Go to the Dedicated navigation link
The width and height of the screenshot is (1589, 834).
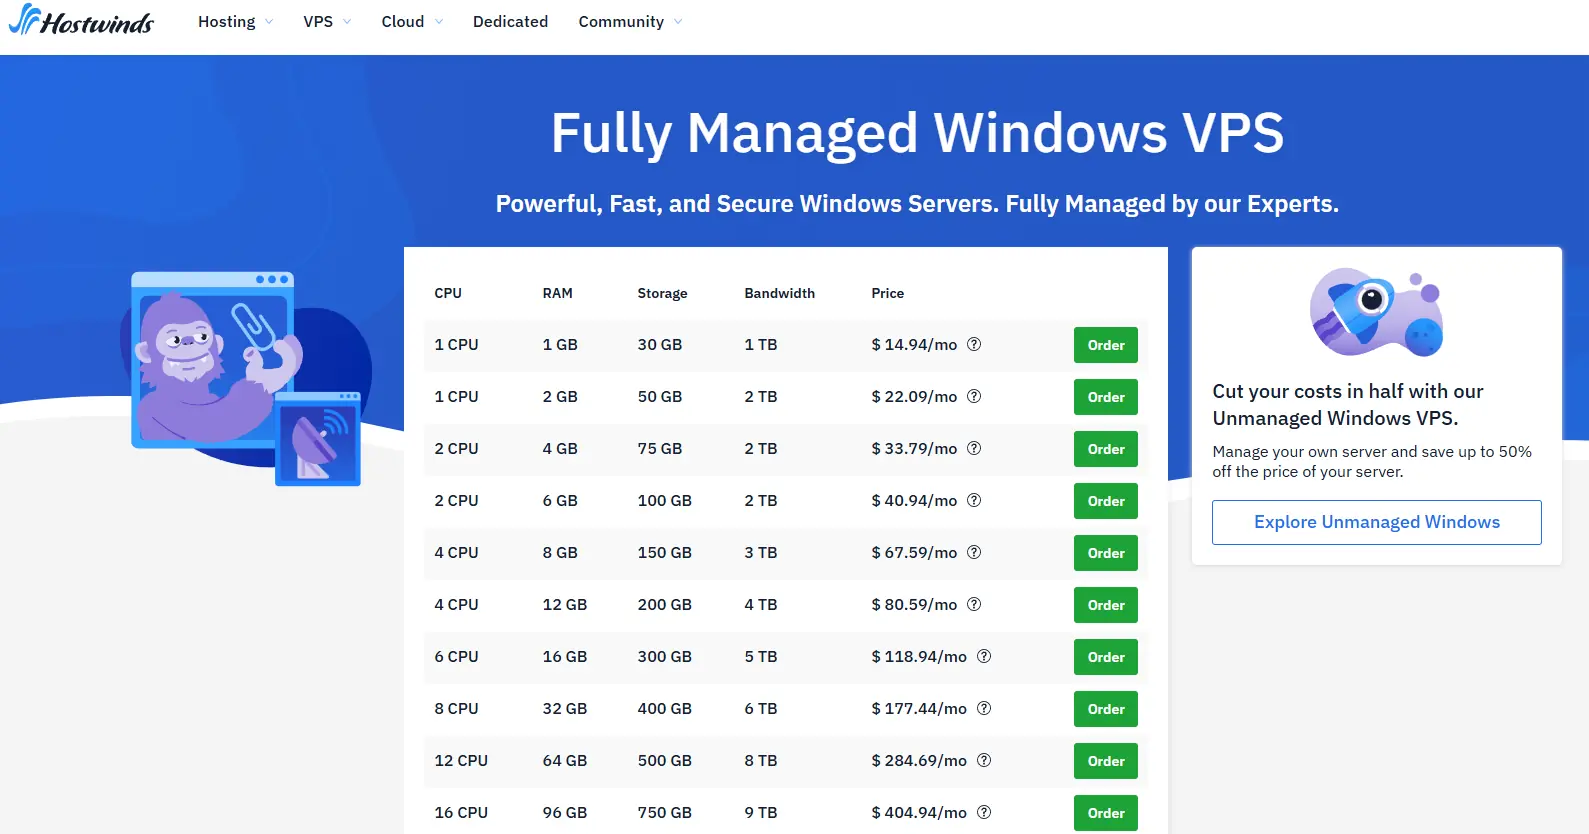(510, 22)
